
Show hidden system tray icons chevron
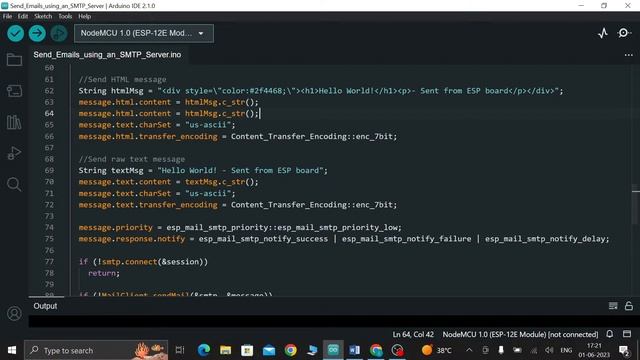coord(469,350)
